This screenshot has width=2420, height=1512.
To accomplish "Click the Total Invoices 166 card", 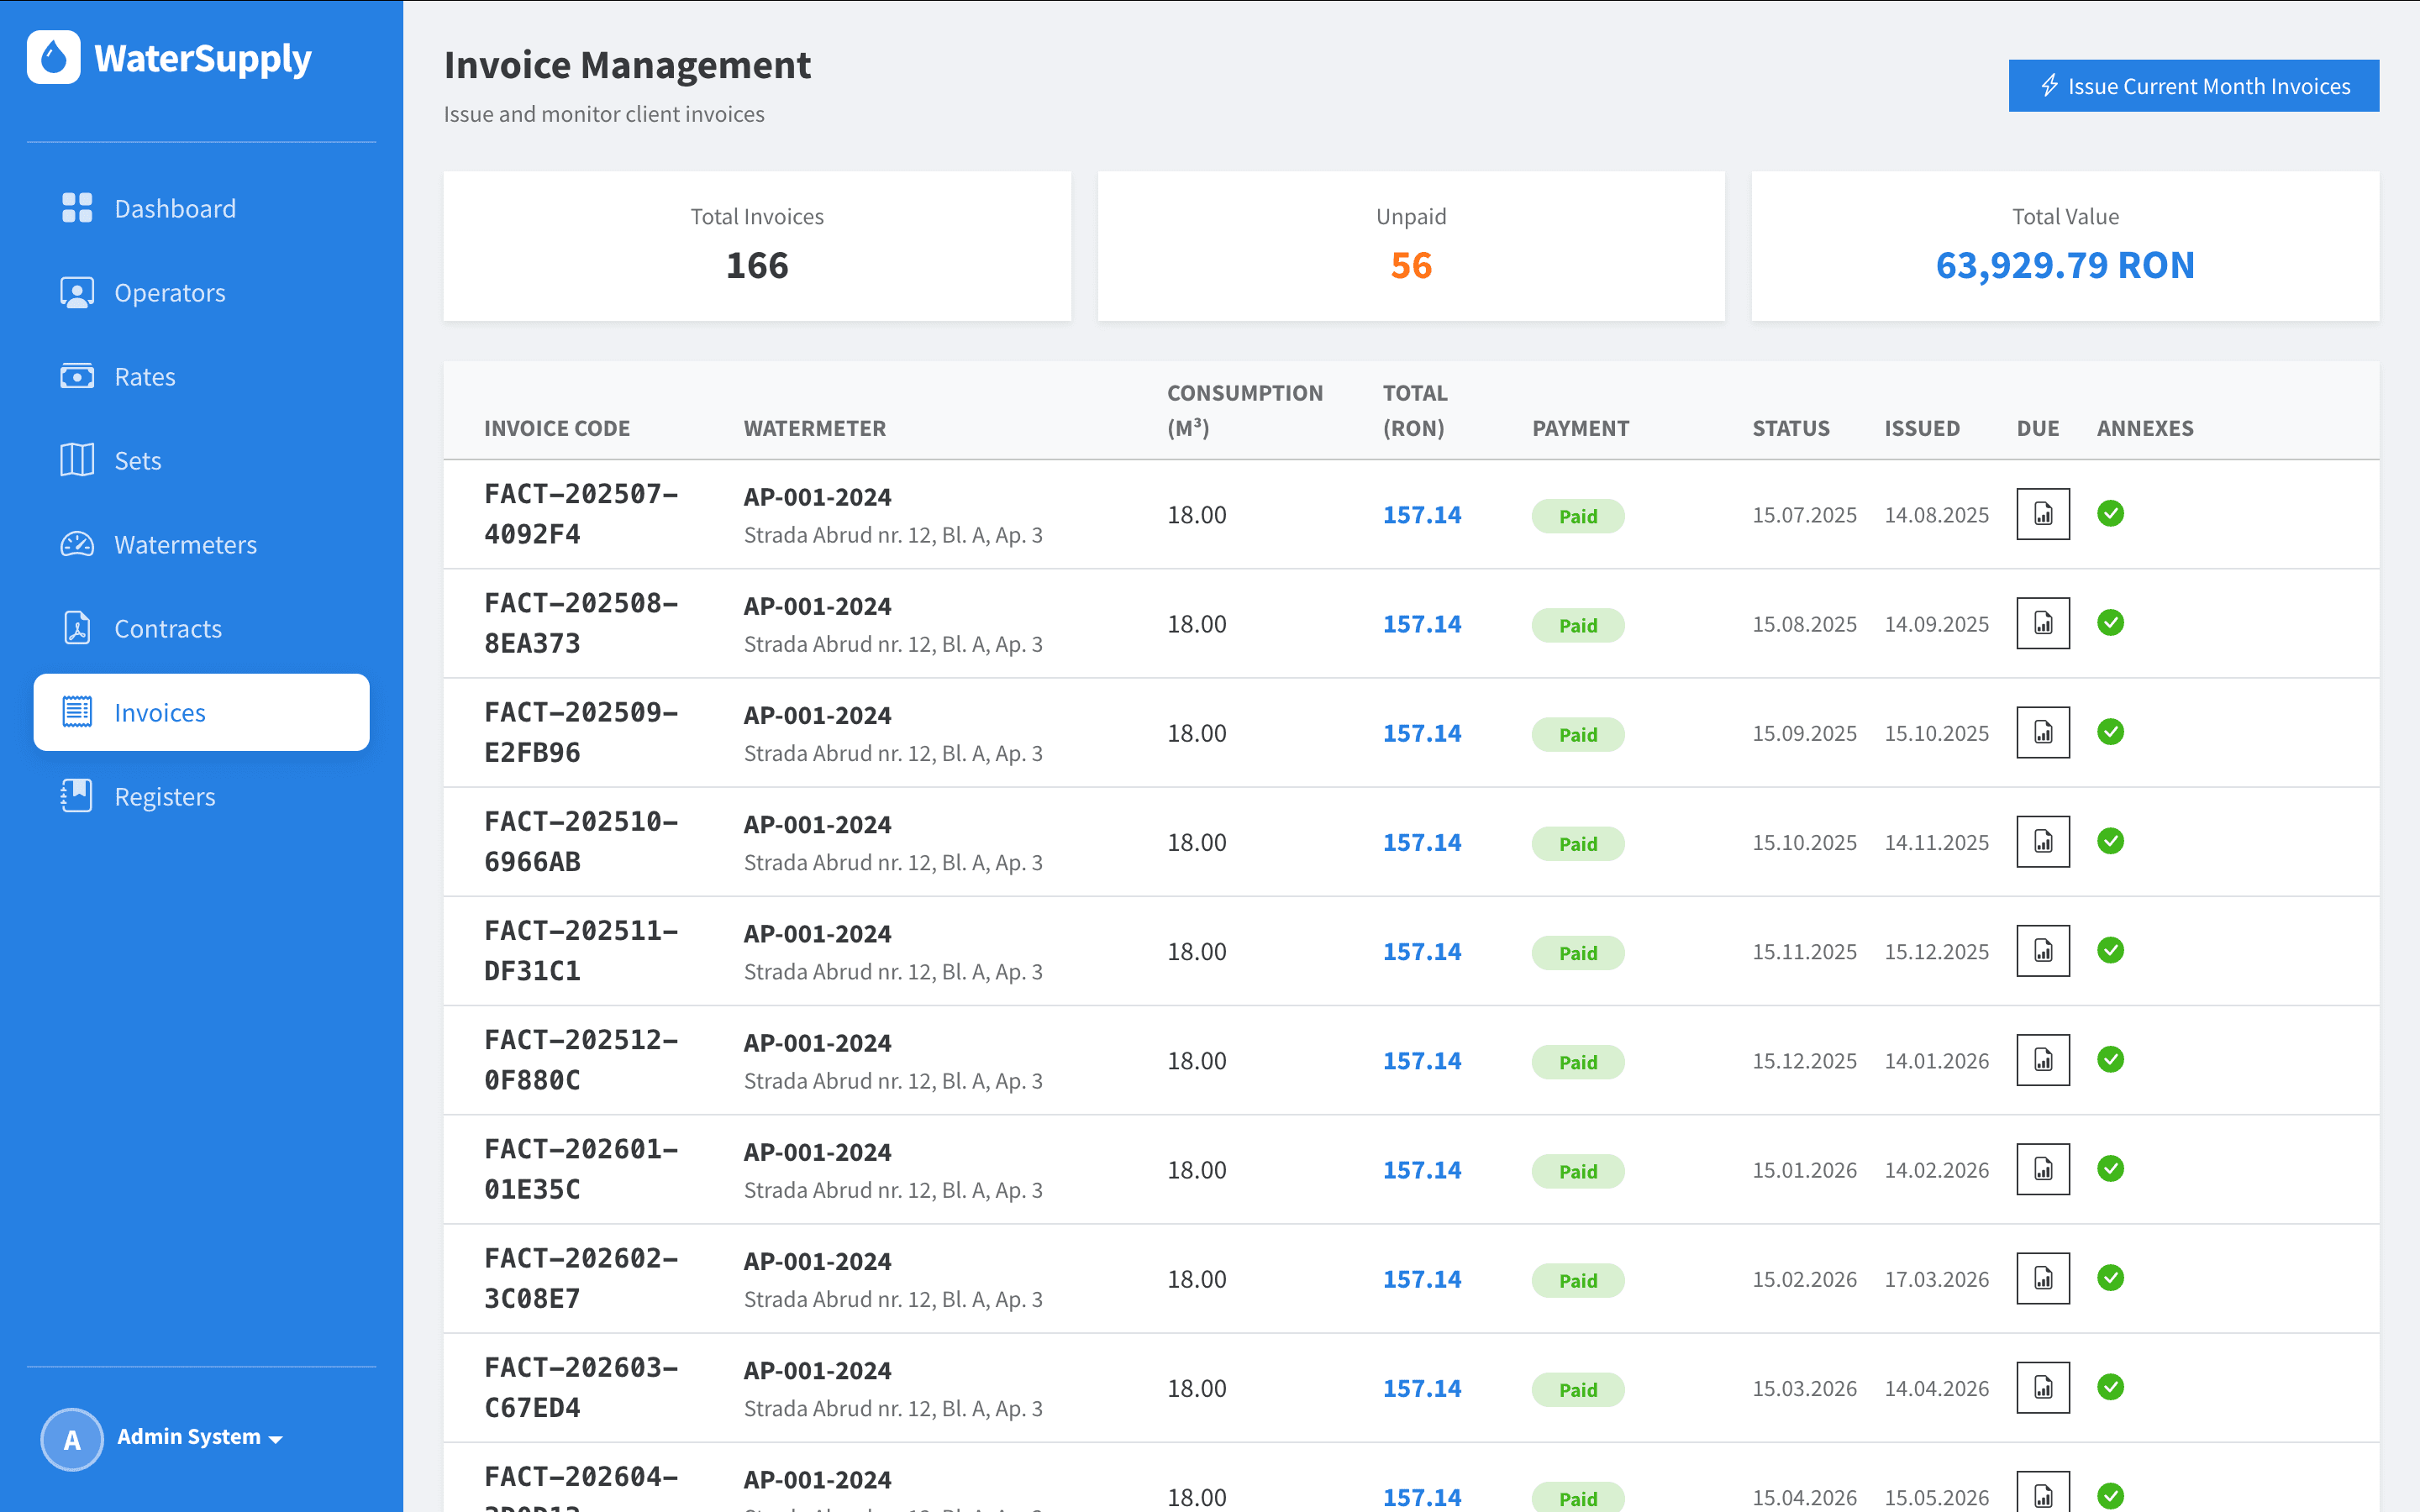I will pos(757,246).
